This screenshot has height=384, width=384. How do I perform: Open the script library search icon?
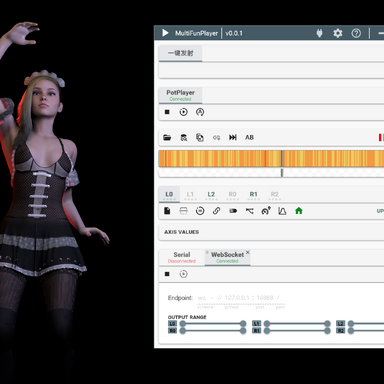pos(184,137)
